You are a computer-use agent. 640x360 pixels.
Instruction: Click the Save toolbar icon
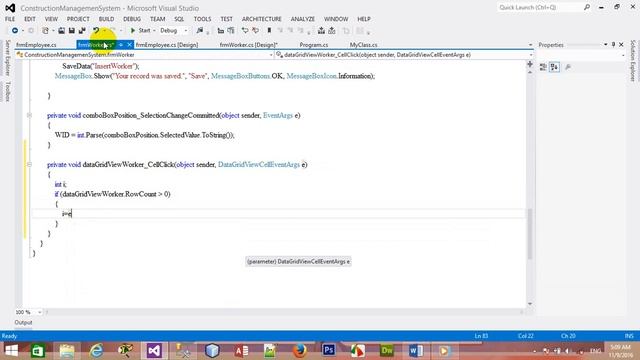coord(71,31)
